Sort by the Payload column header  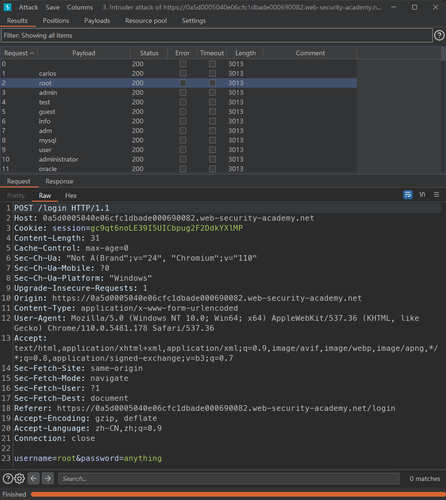point(84,53)
